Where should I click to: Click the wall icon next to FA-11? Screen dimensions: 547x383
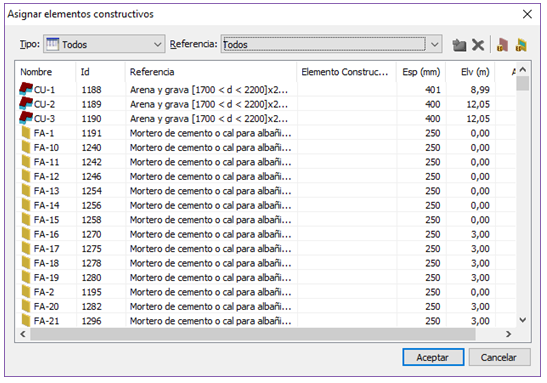[x=26, y=162]
